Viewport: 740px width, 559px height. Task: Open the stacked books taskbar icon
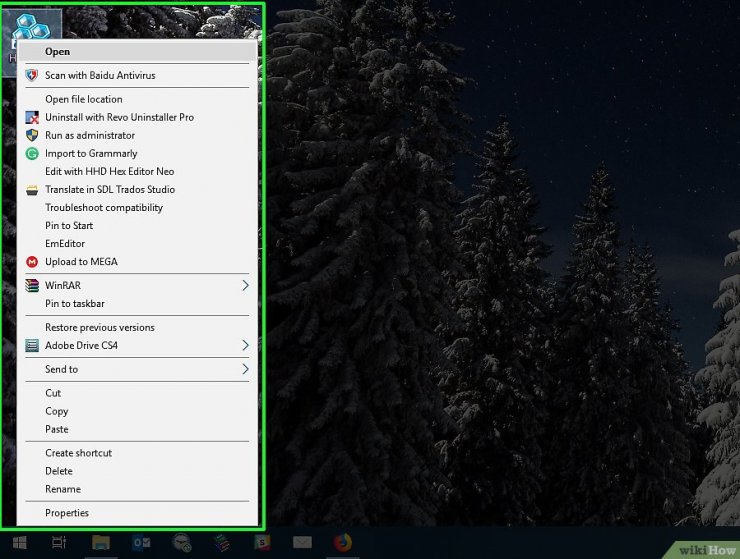(x=221, y=542)
